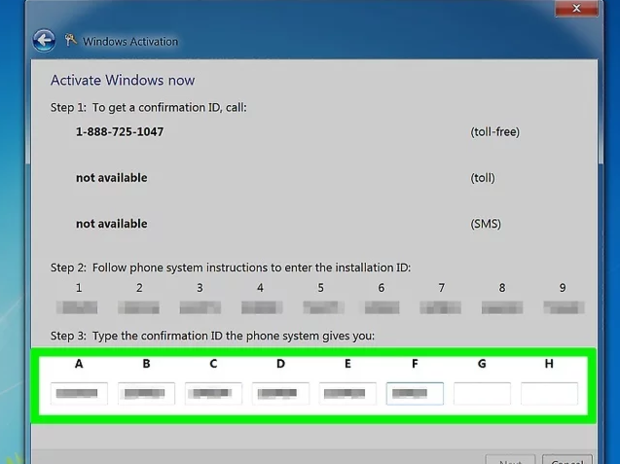Click installation ID column number 9
The height and width of the screenshot is (464, 620).
point(563,288)
